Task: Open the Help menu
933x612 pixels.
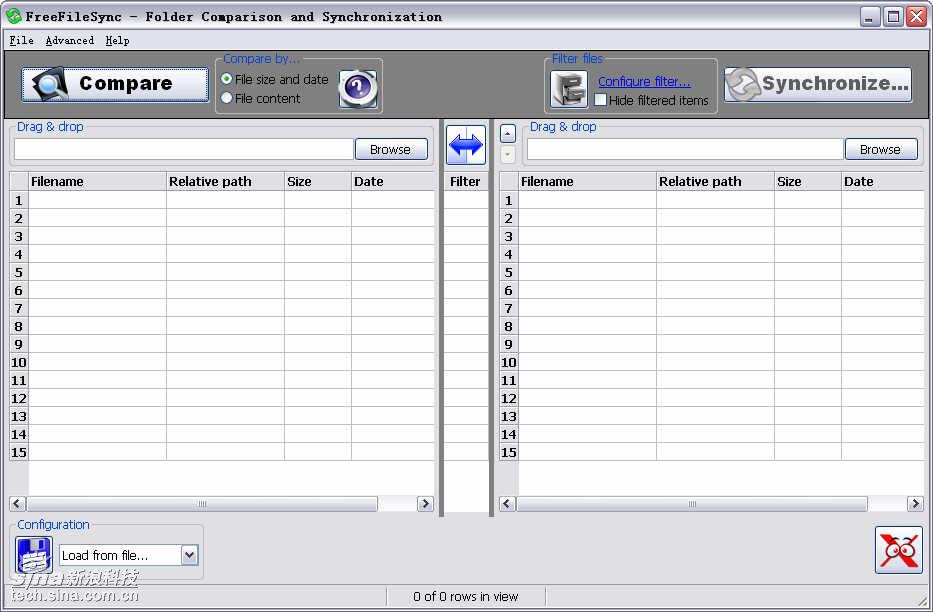Action: click(117, 40)
